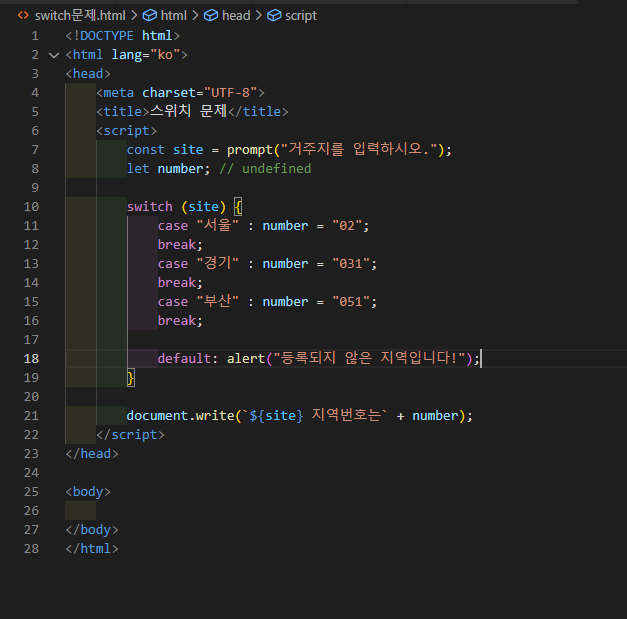The image size is (627, 619).
Task: Click the let keyword on line 8
Action: tap(138, 169)
